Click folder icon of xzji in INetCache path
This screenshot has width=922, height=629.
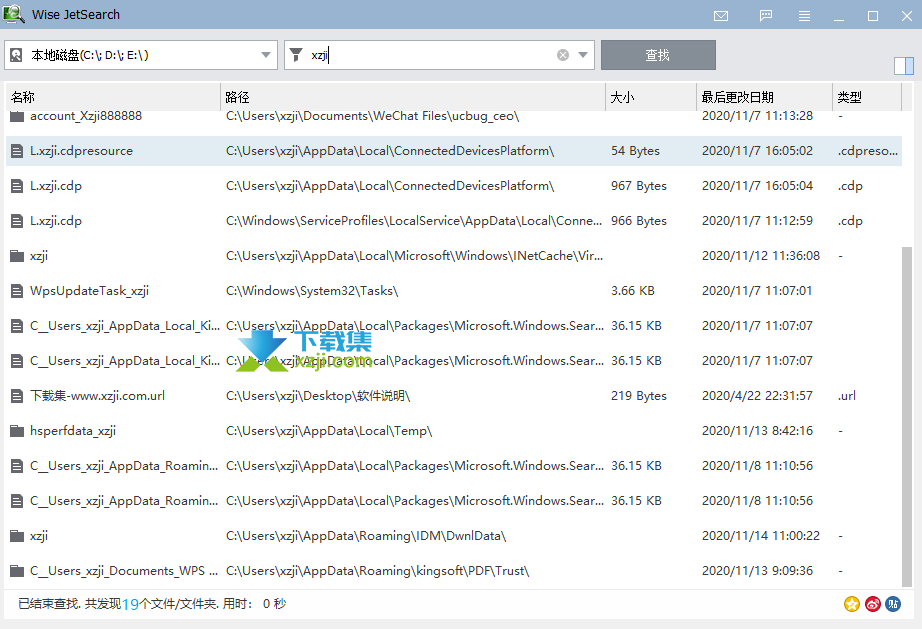pos(17,256)
